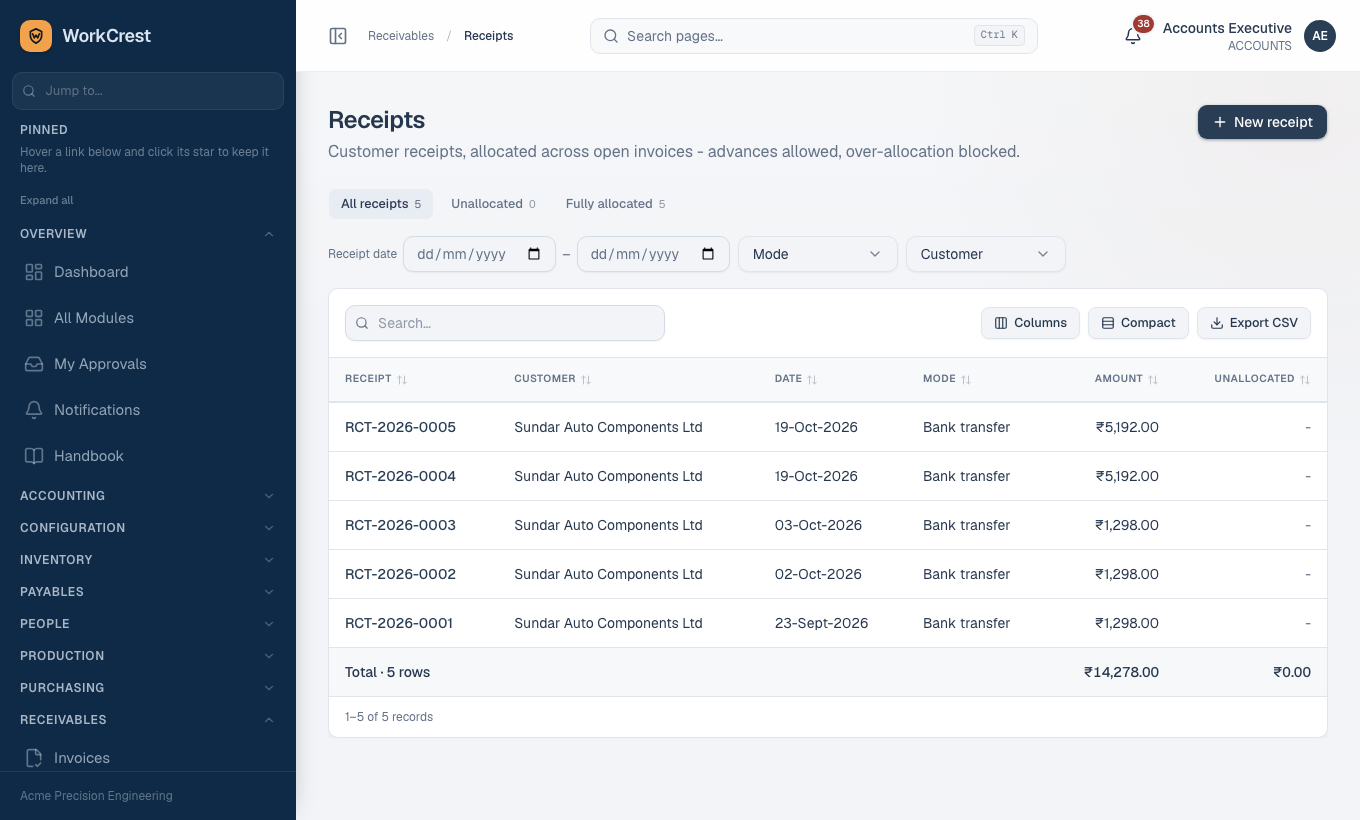Expand the Accounting sidebar section
Screen dimensions: 1360x820
(148, 496)
